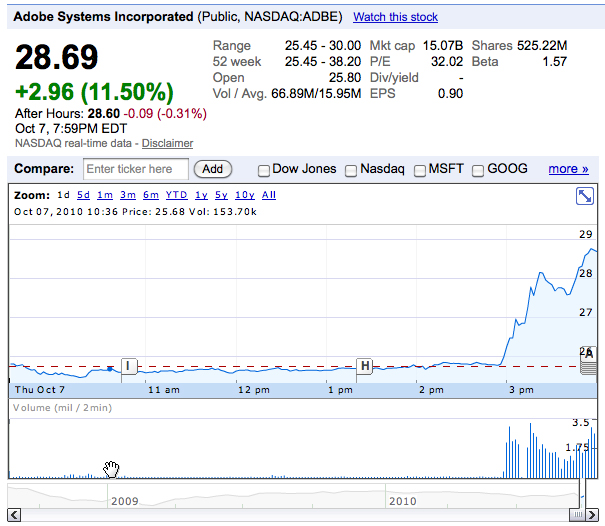605x526 pixels.
Task: Click the Open value 25.80
Action: [x=345, y=78]
